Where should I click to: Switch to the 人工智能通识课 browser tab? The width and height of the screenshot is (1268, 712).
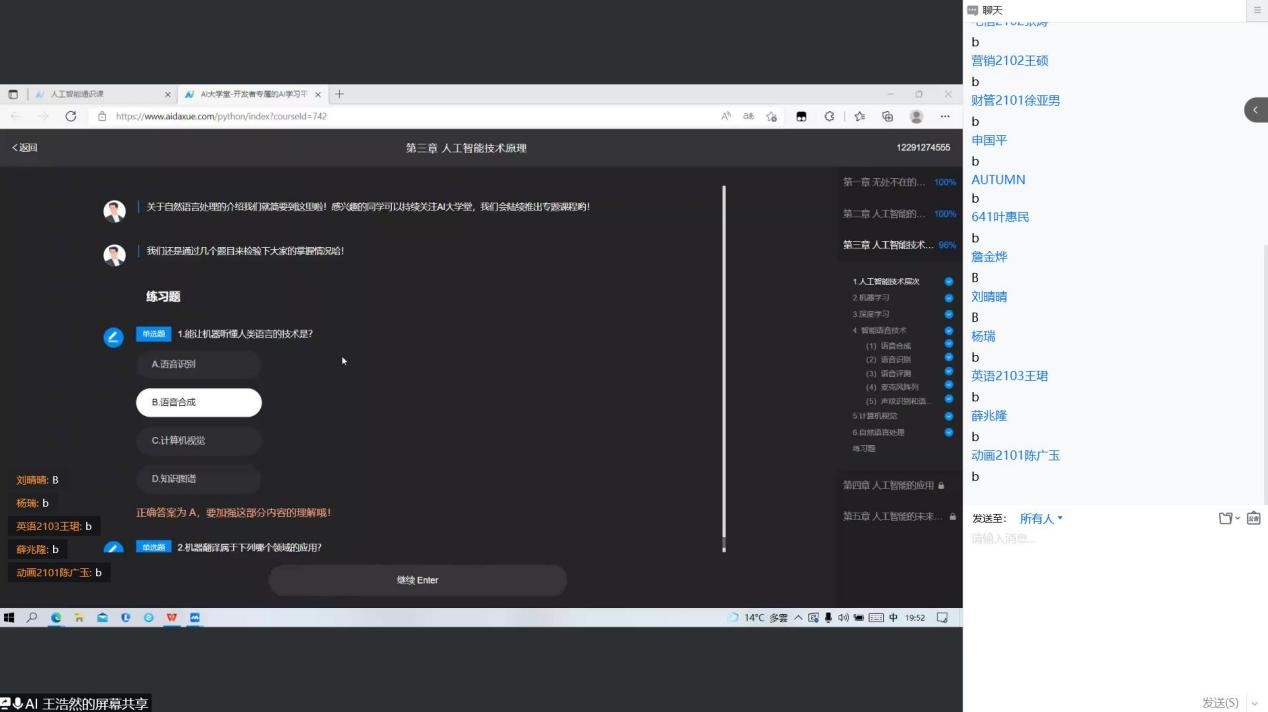(100, 94)
